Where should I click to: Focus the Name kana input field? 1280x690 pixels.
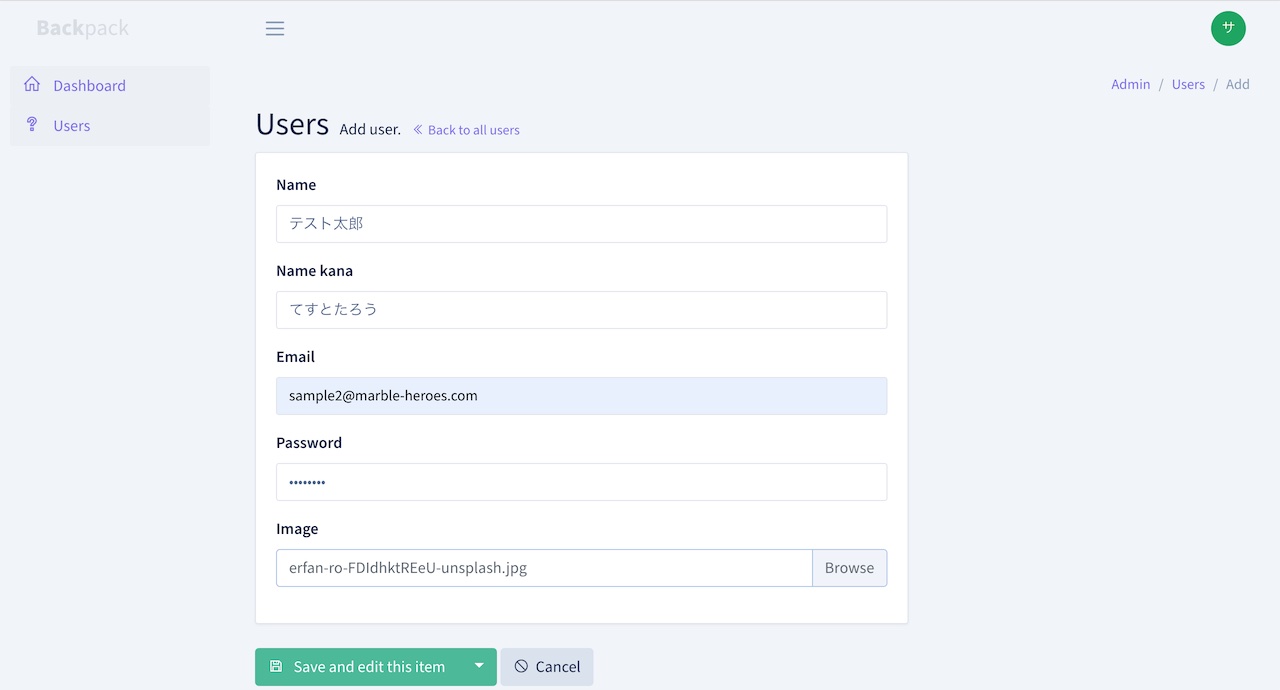581,310
